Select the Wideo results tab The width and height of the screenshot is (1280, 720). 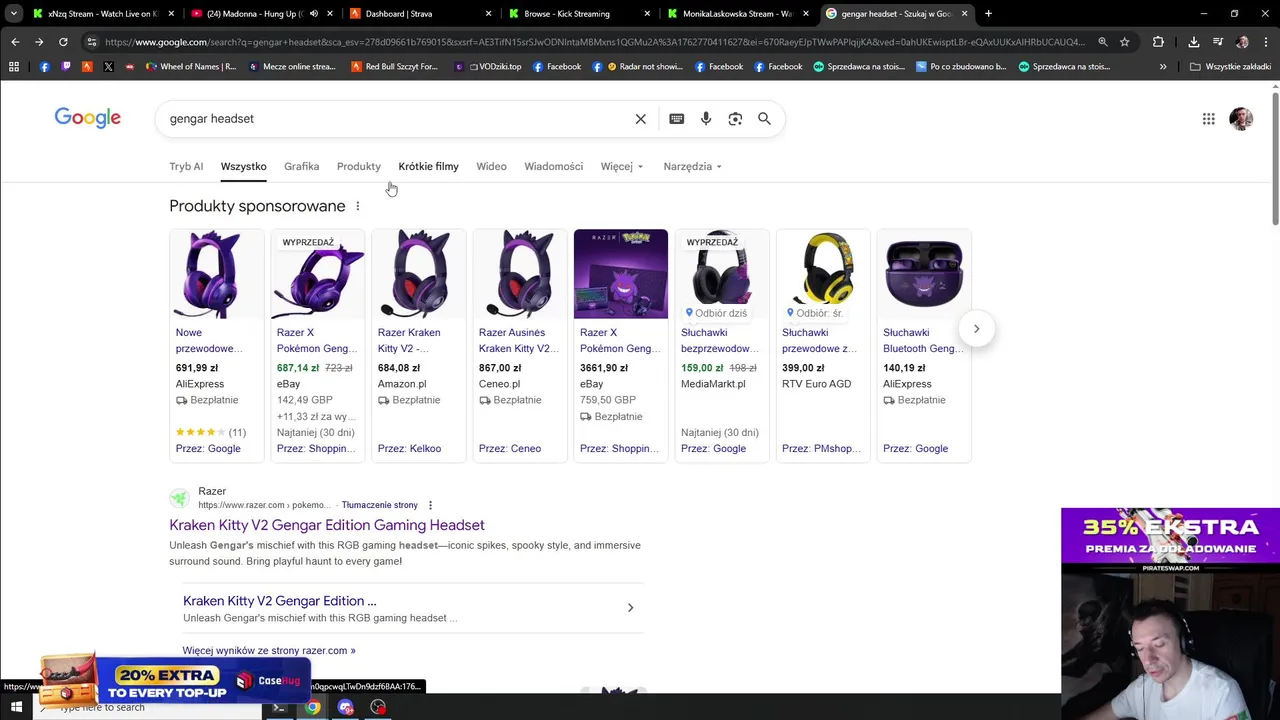click(x=491, y=167)
